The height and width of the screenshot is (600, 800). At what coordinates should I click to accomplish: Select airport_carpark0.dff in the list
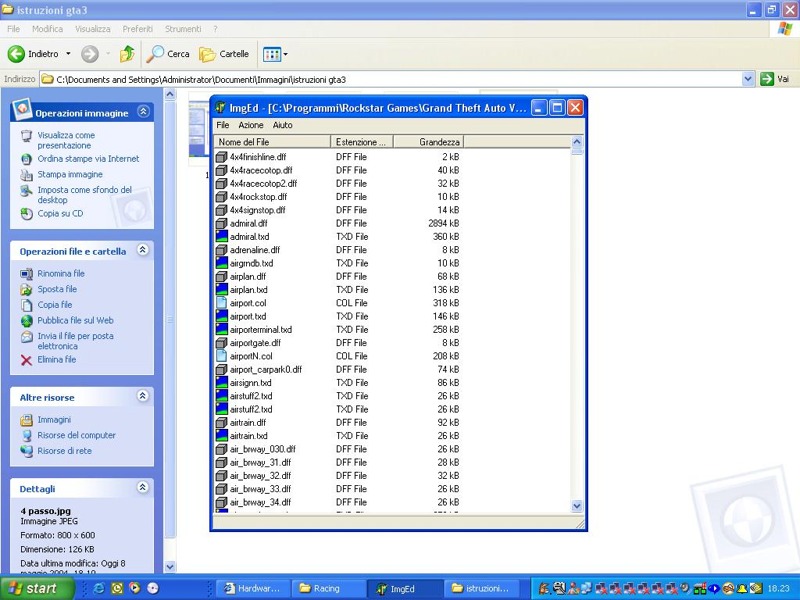click(265, 369)
